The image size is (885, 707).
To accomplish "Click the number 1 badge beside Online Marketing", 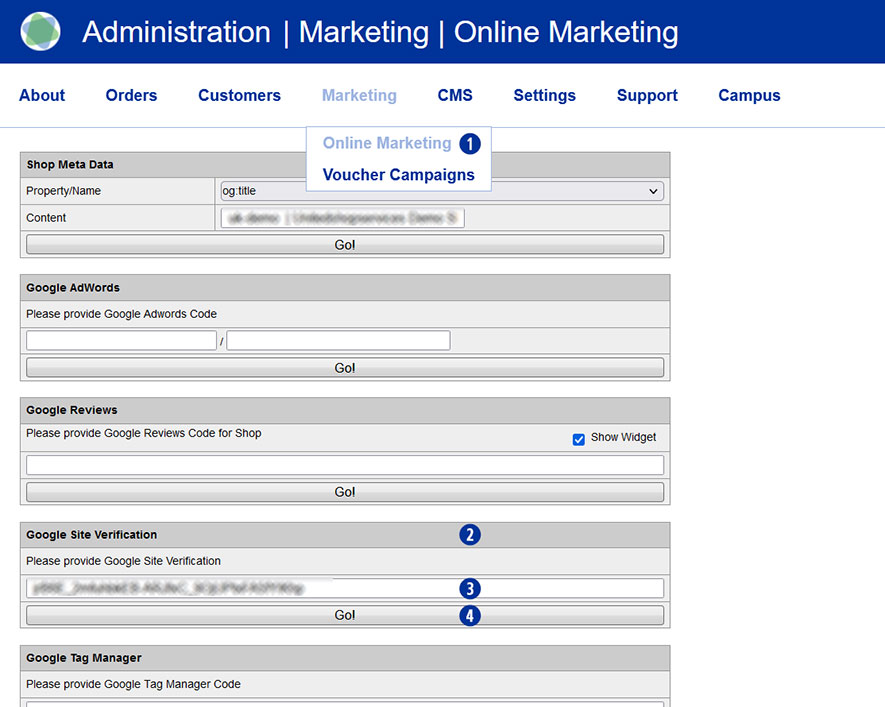I will (470, 144).
